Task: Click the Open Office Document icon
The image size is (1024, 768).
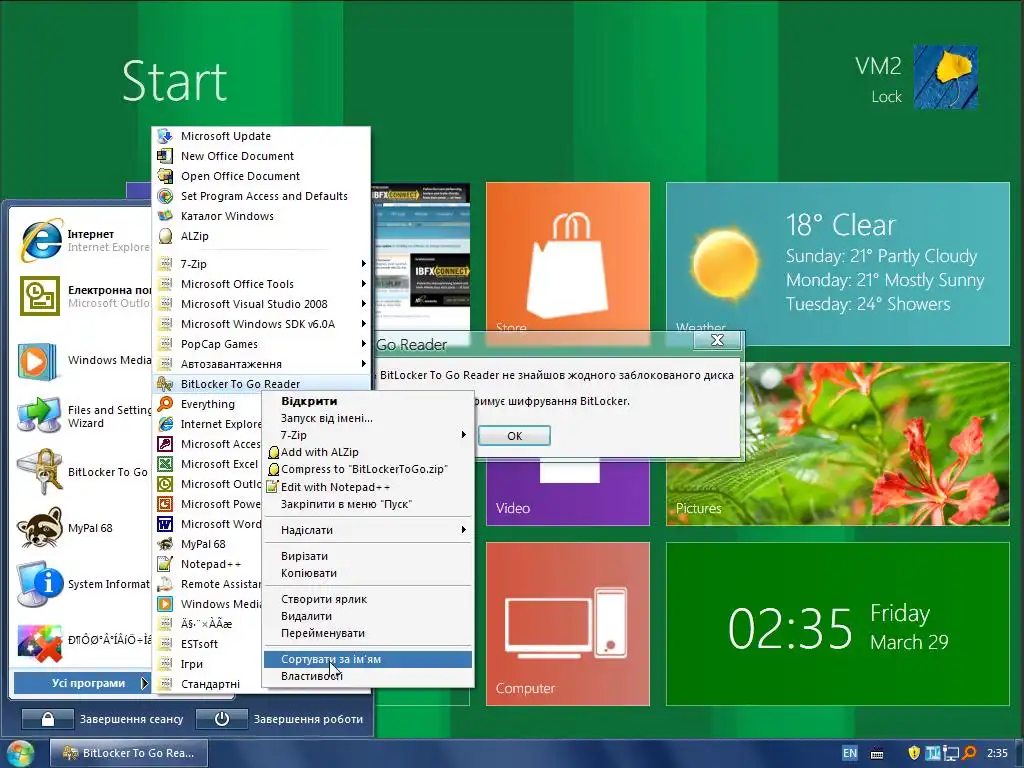Action: pos(165,176)
